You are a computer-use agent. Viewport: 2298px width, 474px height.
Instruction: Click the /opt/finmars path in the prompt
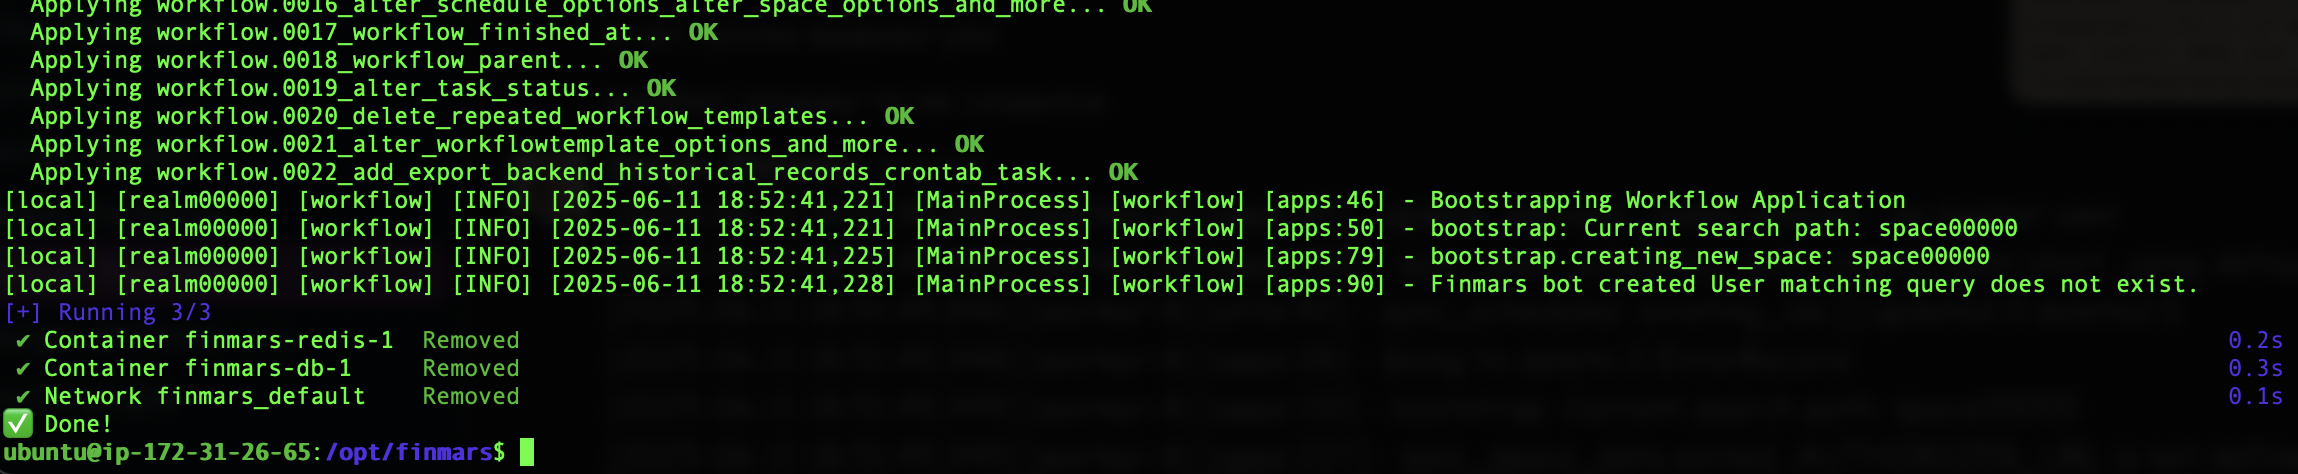[x=409, y=452]
